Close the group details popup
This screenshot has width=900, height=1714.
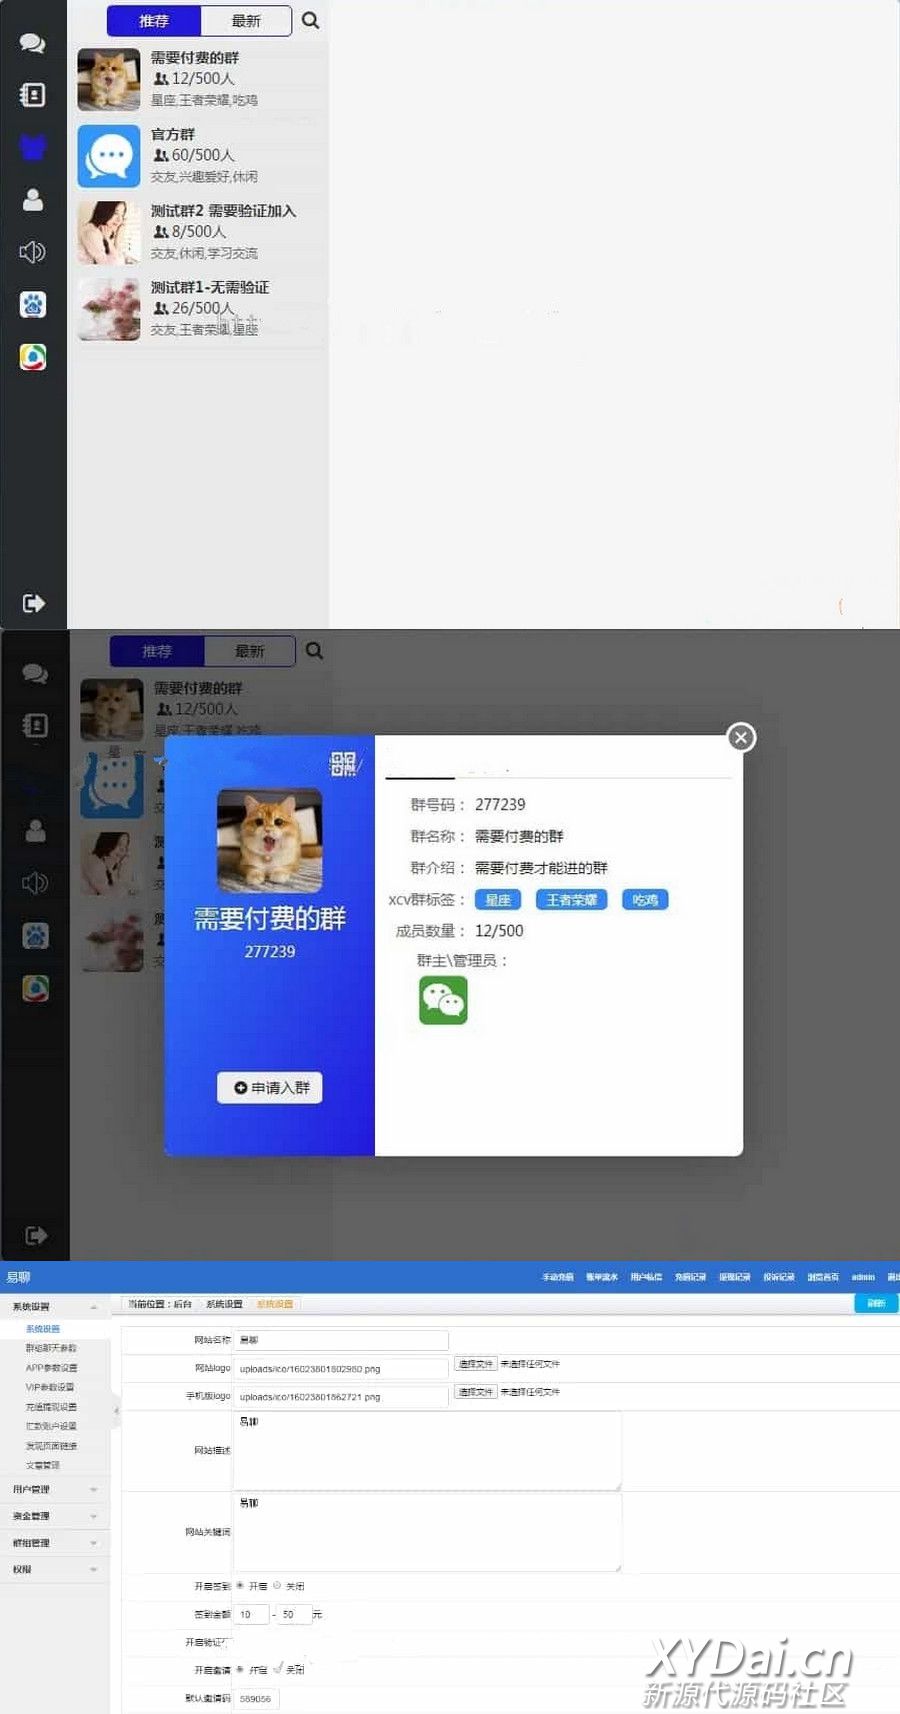point(740,738)
